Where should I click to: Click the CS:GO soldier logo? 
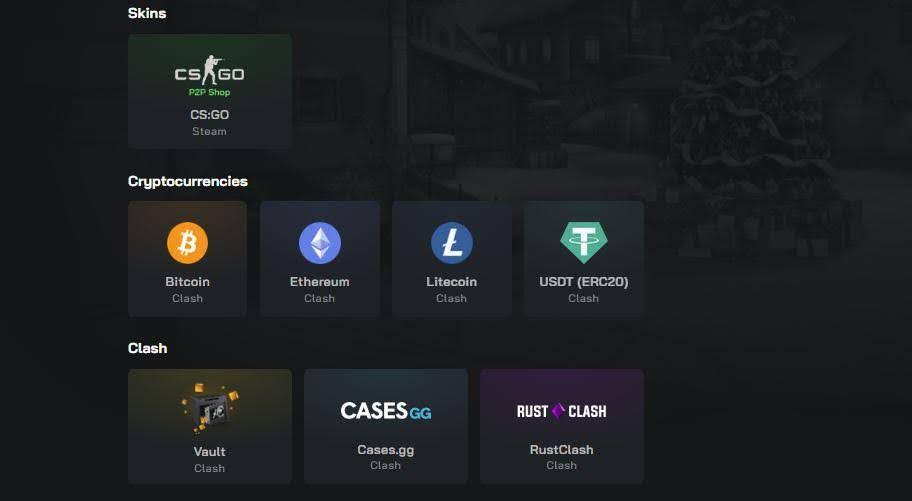coord(209,70)
